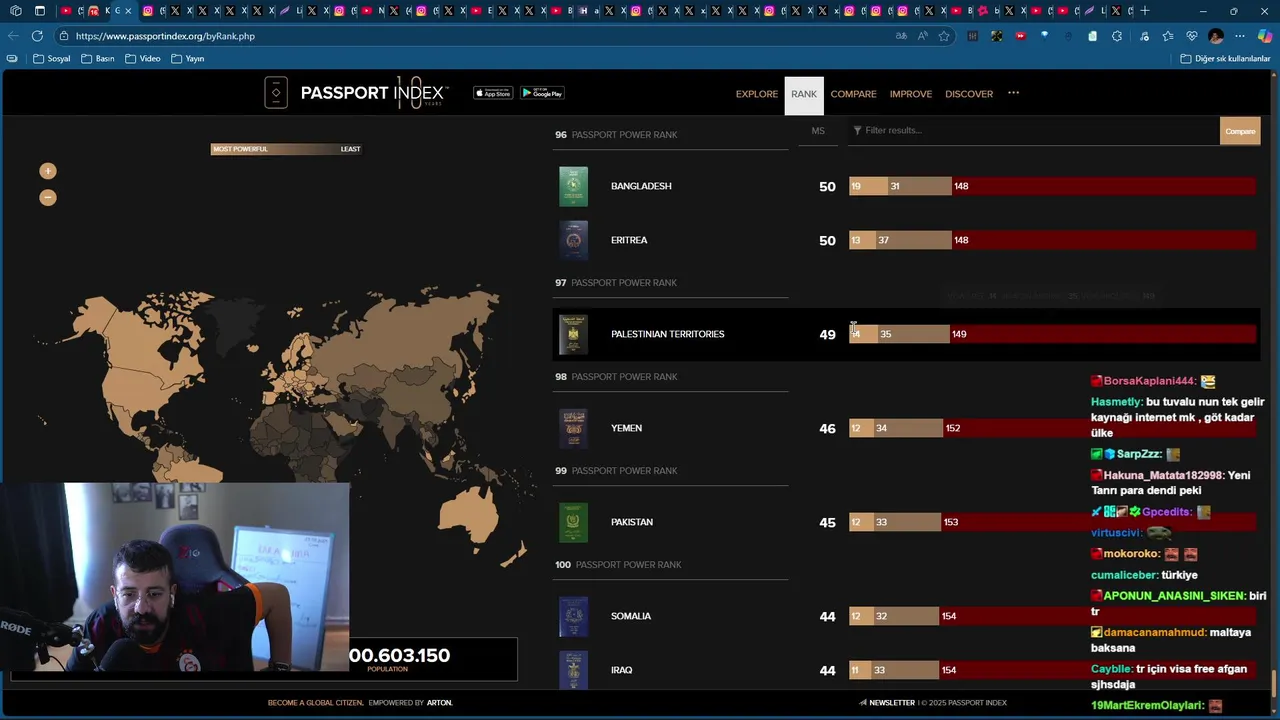Open a new browser tab with plus
Image resolution: width=1280 pixels, height=720 pixels.
tap(1145, 11)
